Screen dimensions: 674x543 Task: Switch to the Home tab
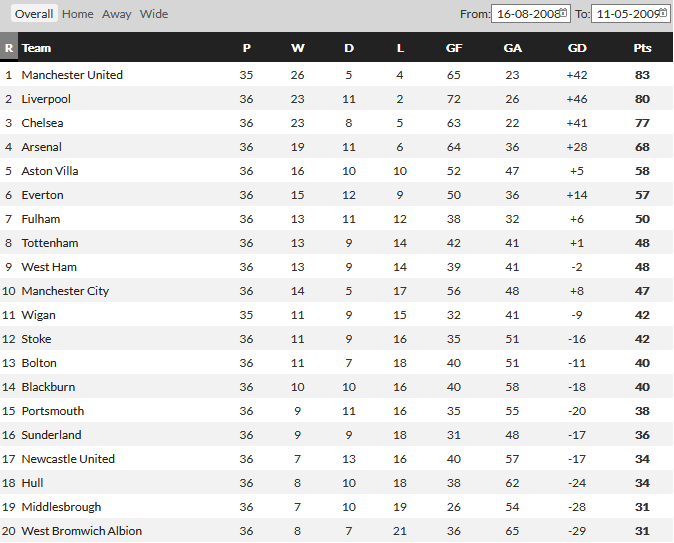click(x=77, y=14)
